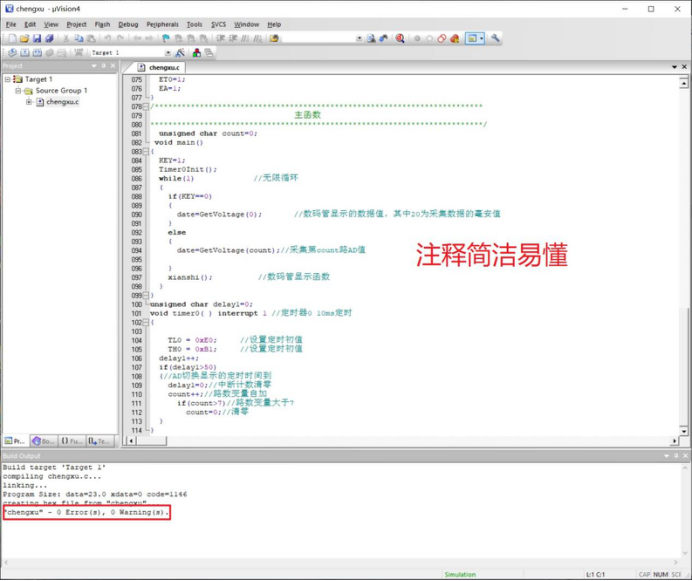The width and height of the screenshot is (692, 581).
Task: Open the editor tab list dropdown arrow
Action: coord(674,67)
